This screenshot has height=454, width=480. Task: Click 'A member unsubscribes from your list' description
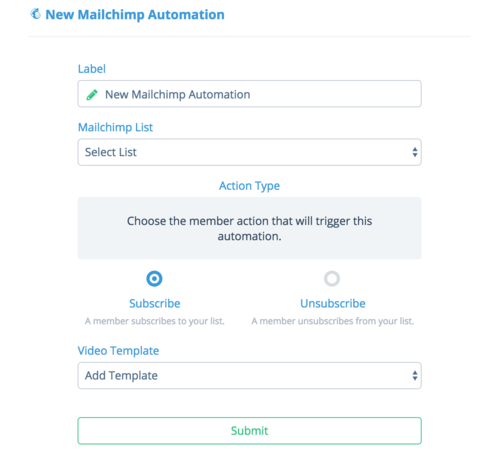click(333, 321)
